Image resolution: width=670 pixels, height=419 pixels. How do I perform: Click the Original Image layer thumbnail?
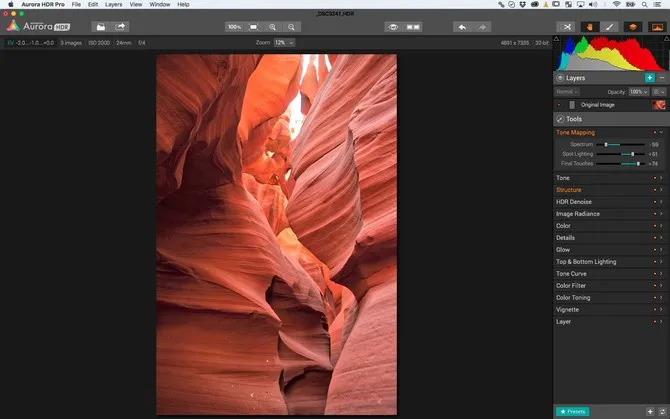659,104
